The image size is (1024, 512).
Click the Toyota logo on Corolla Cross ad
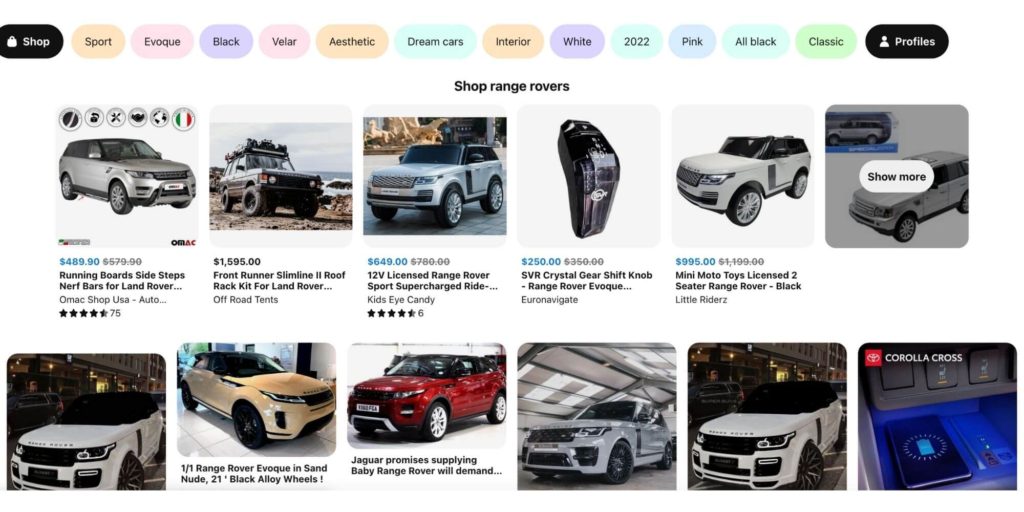pos(873,357)
